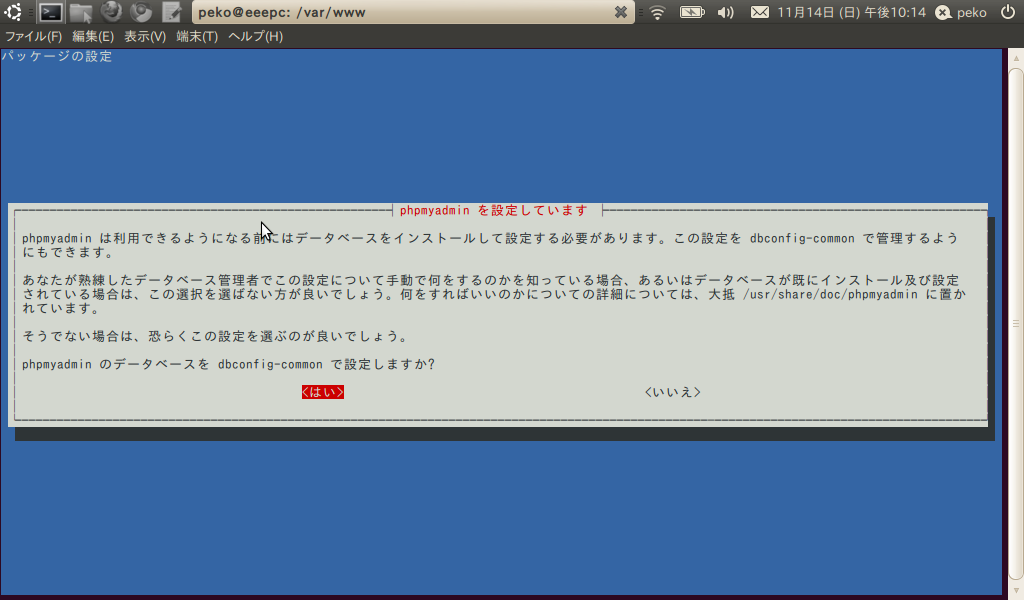This screenshot has height=600, width=1024.
Task: Click the dialog title phpmyadmin を設定しています
Action: 494,210
